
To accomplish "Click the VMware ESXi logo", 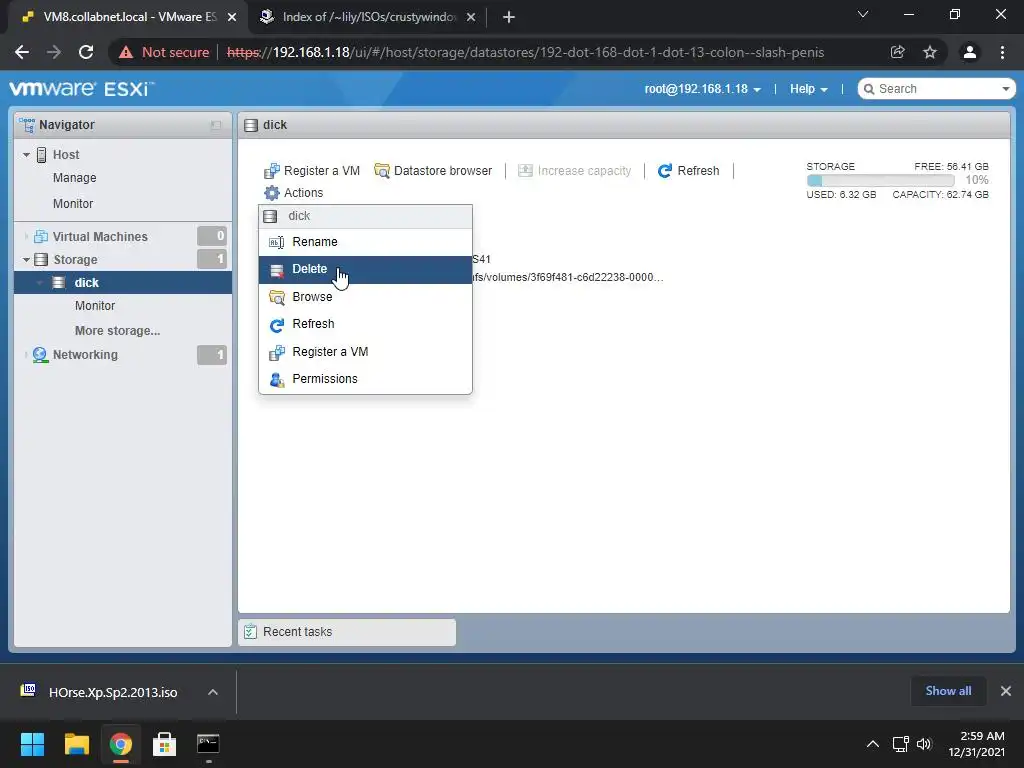I will [x=82, y=89].
